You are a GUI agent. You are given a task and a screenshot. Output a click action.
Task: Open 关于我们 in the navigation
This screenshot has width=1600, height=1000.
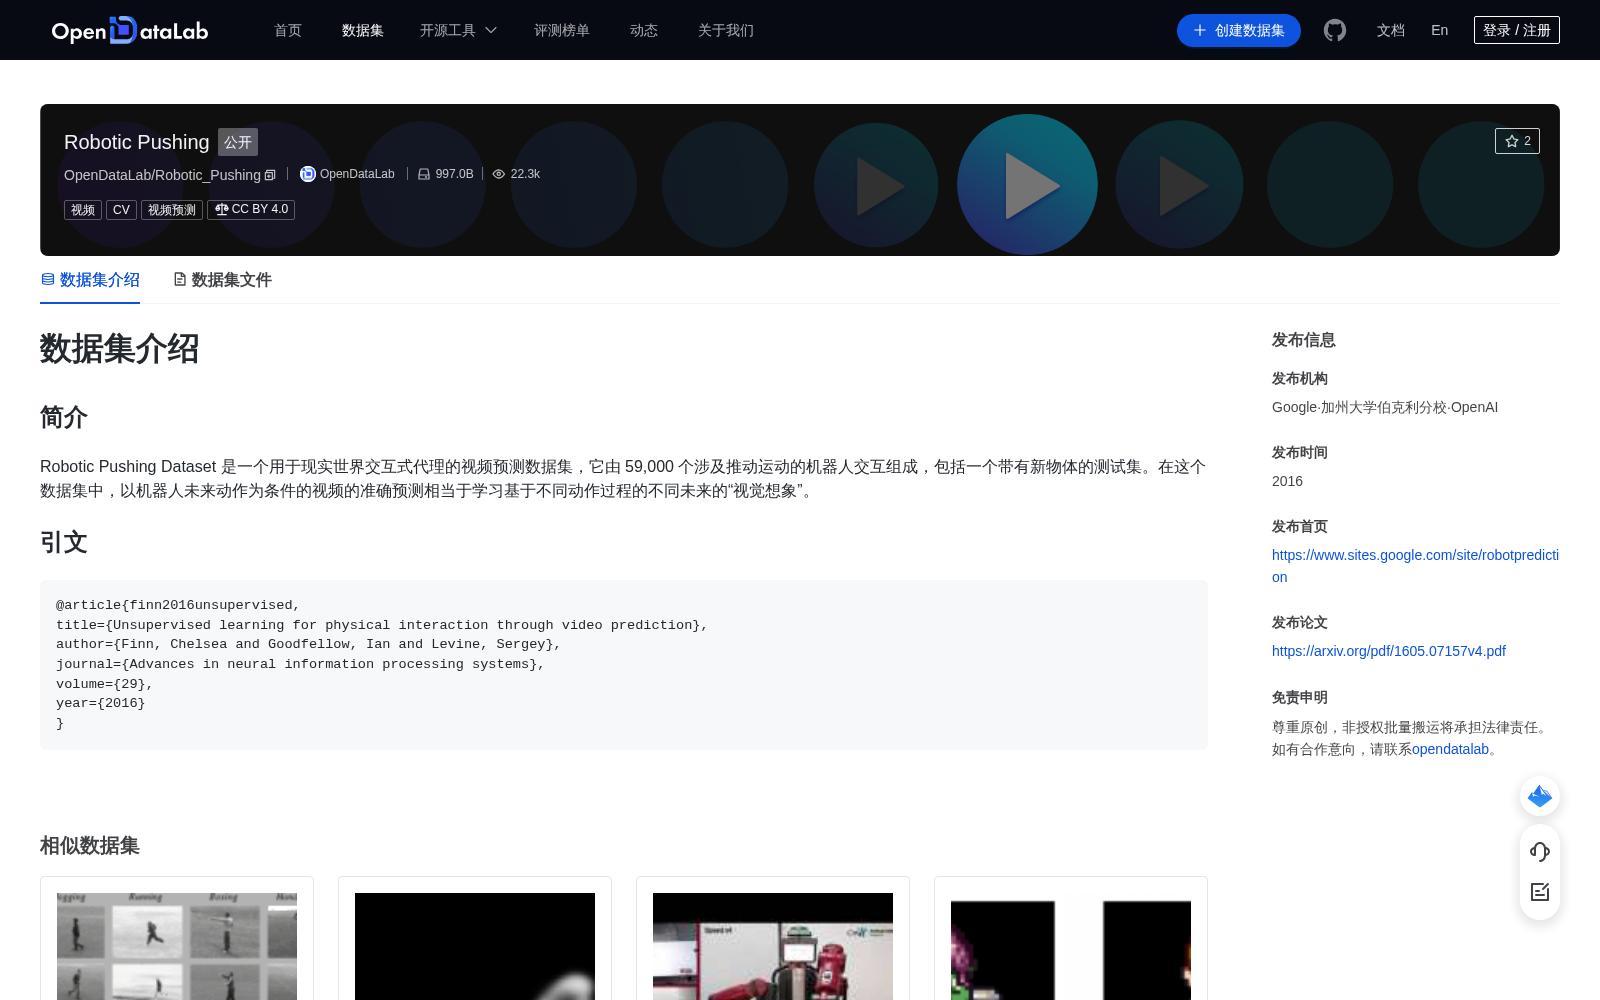(x=726, y=30)
